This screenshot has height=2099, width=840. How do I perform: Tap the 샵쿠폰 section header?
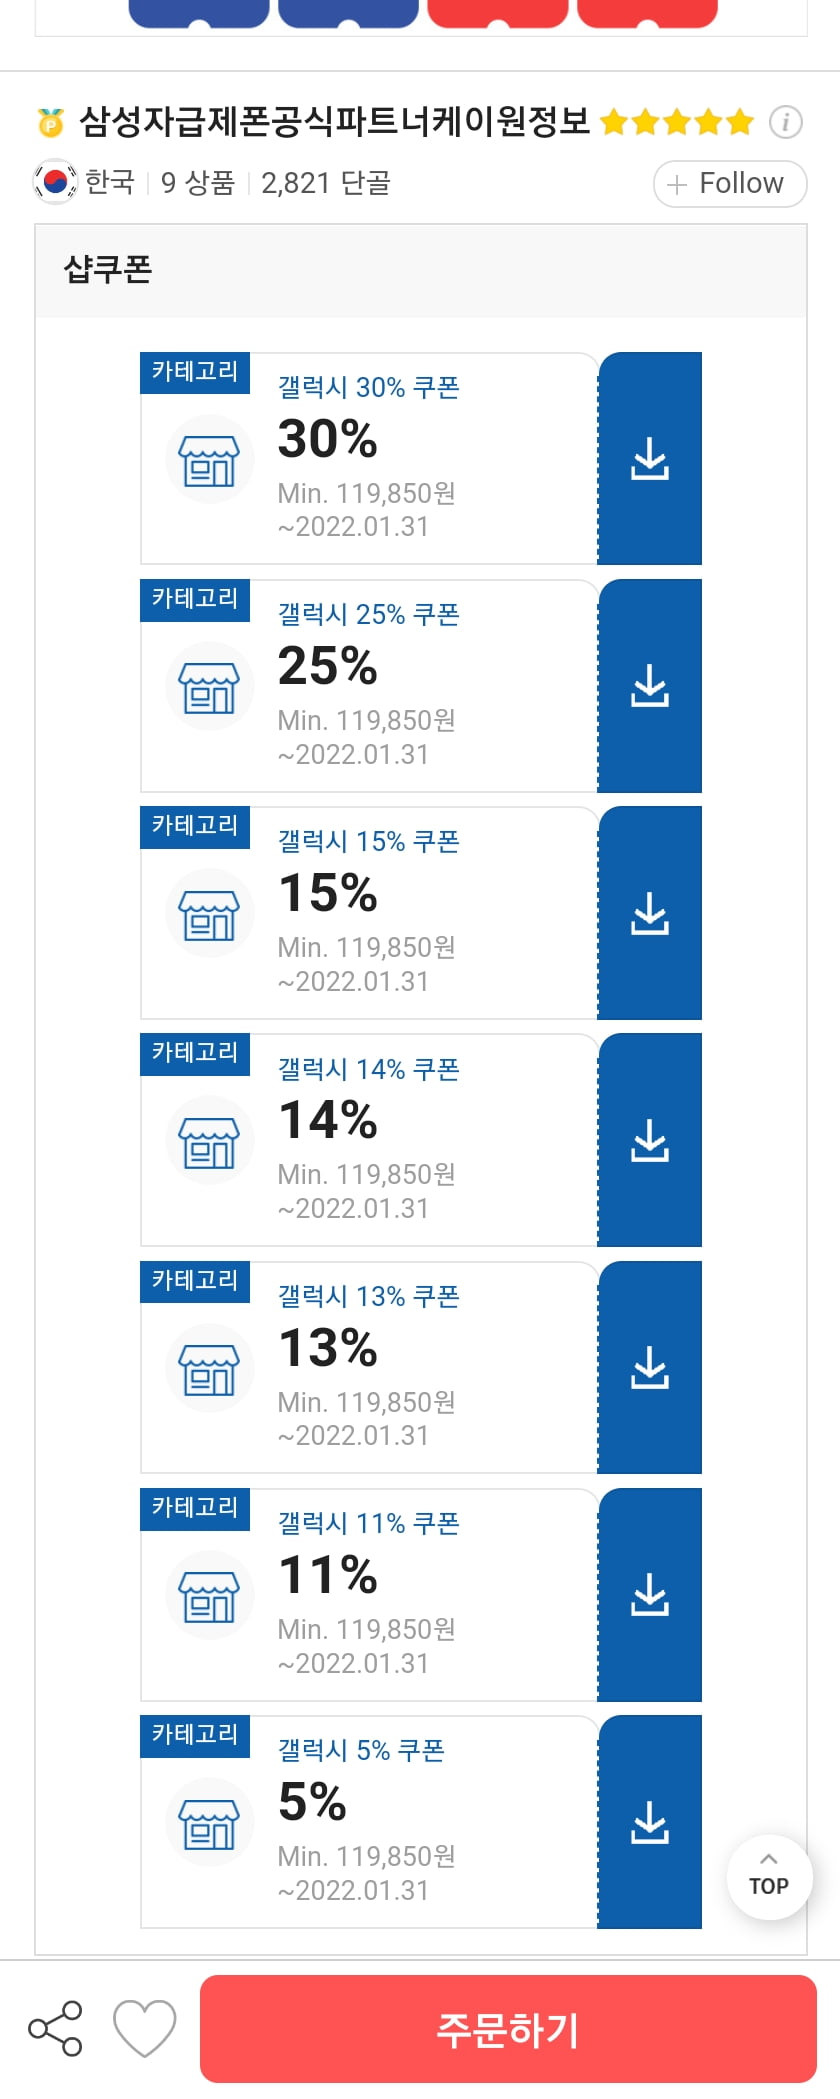click(x=108, y=270)
